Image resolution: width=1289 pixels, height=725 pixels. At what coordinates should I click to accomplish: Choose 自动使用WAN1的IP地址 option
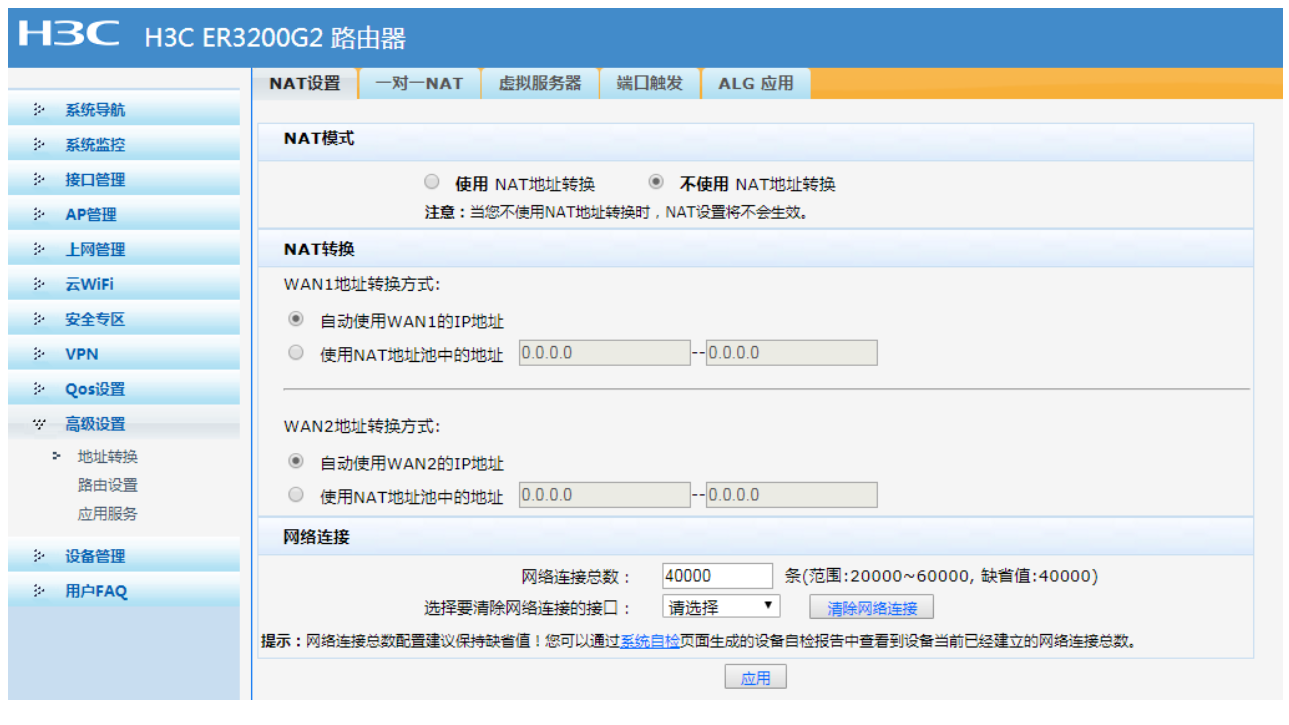pos(295,320)
